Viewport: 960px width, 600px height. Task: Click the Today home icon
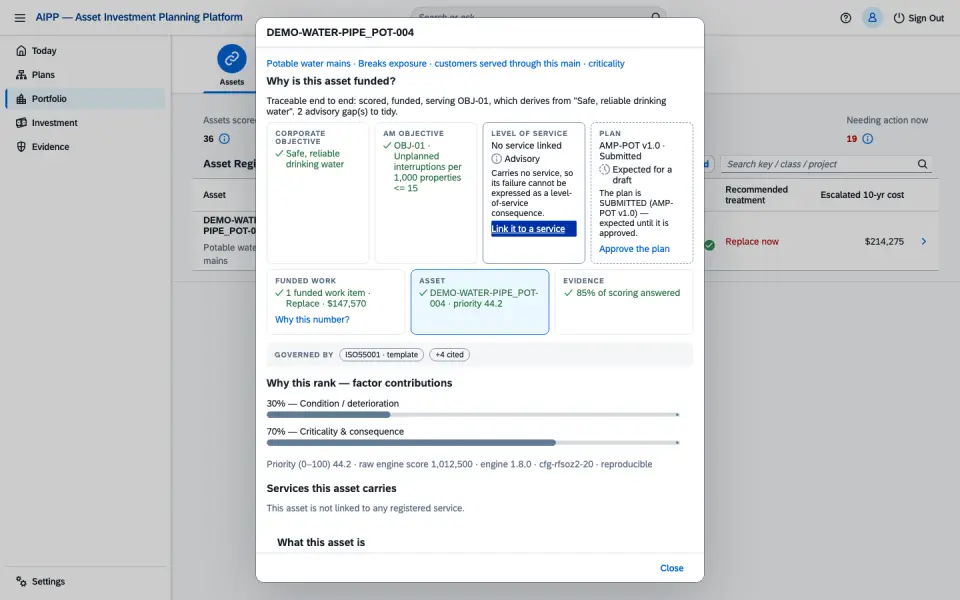[21, 51]
